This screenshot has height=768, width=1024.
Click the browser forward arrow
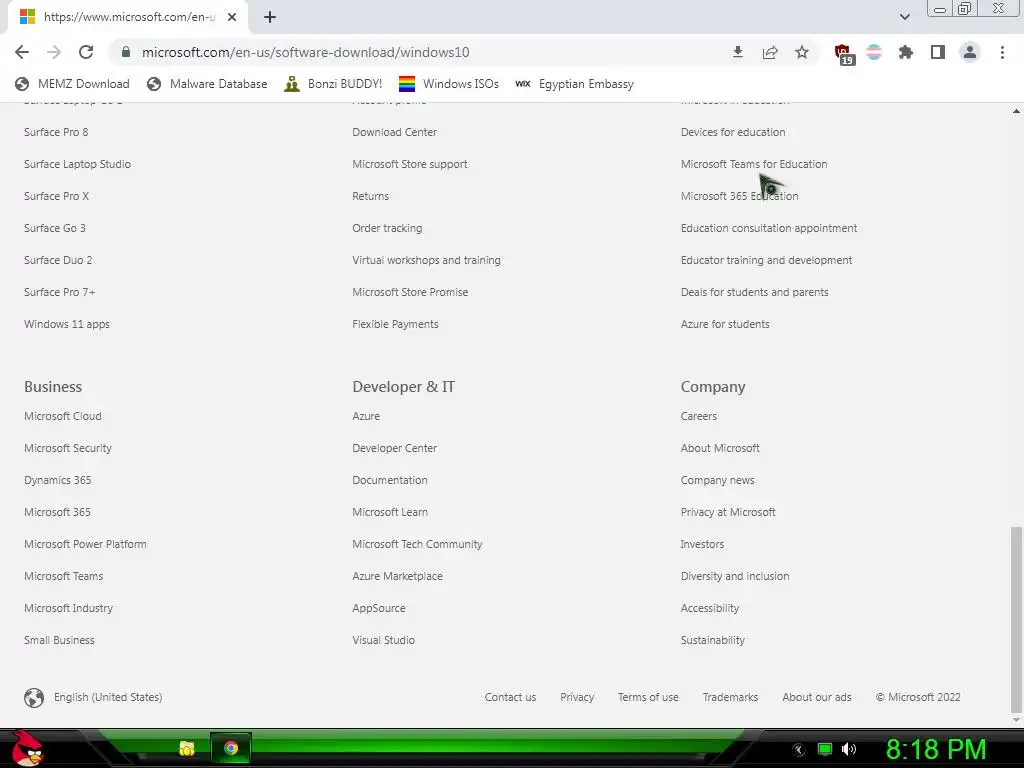[x=54, y=52]
